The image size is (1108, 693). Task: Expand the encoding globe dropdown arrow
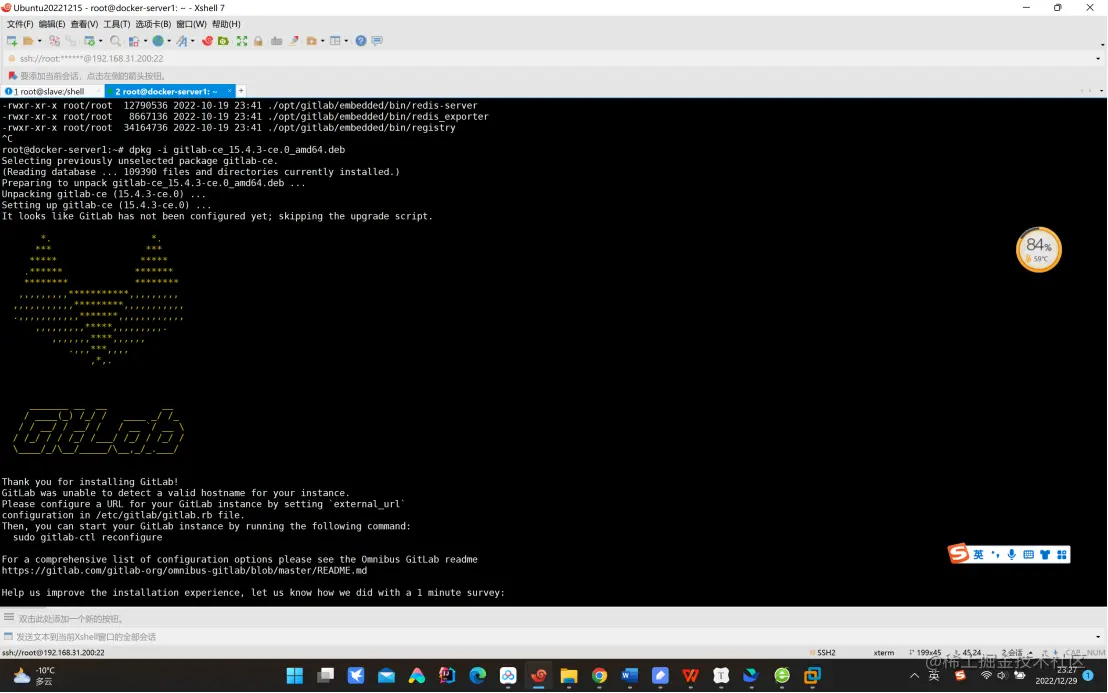coord(169,41)
